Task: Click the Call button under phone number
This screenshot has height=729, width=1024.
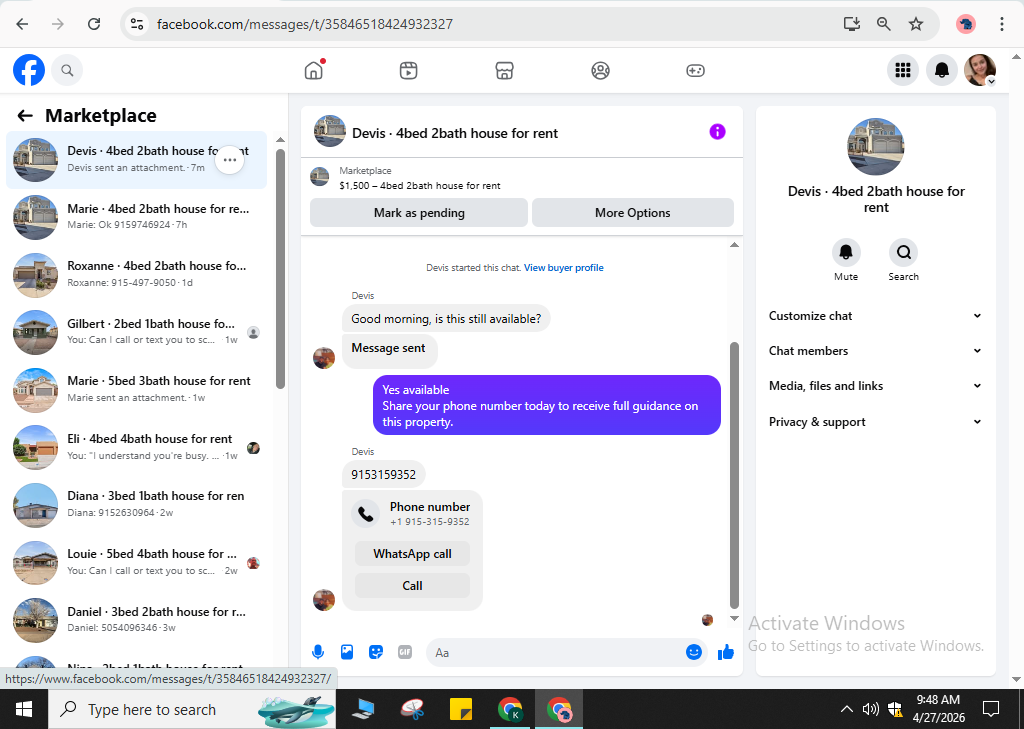Action: click(412, 586)
